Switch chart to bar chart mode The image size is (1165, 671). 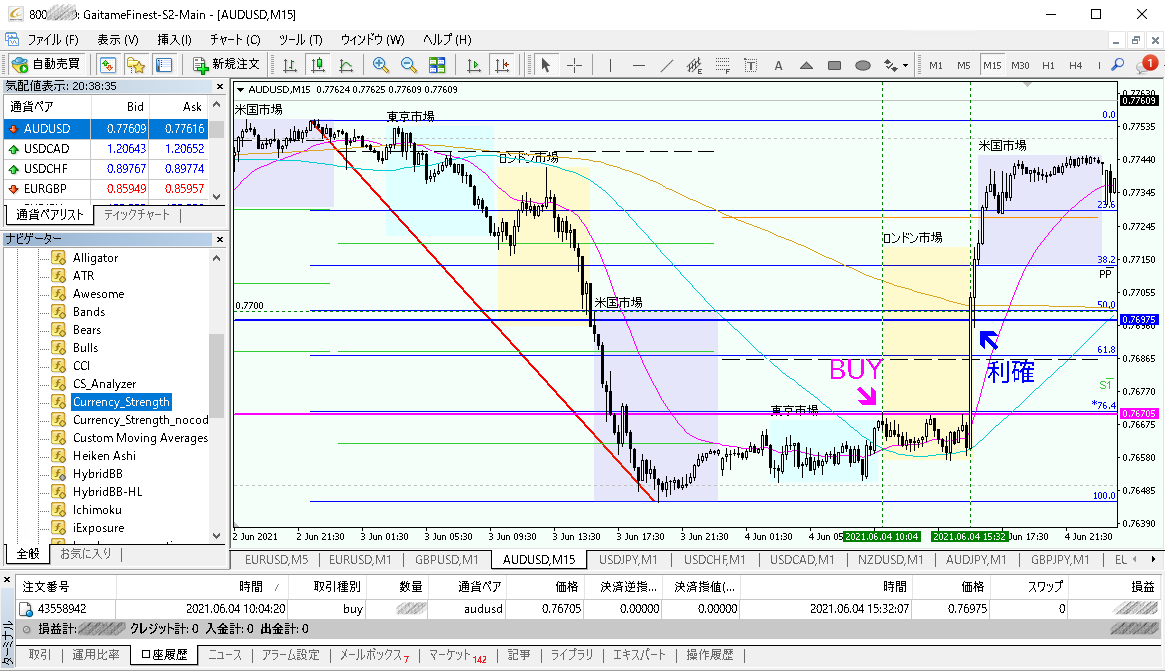290,65
